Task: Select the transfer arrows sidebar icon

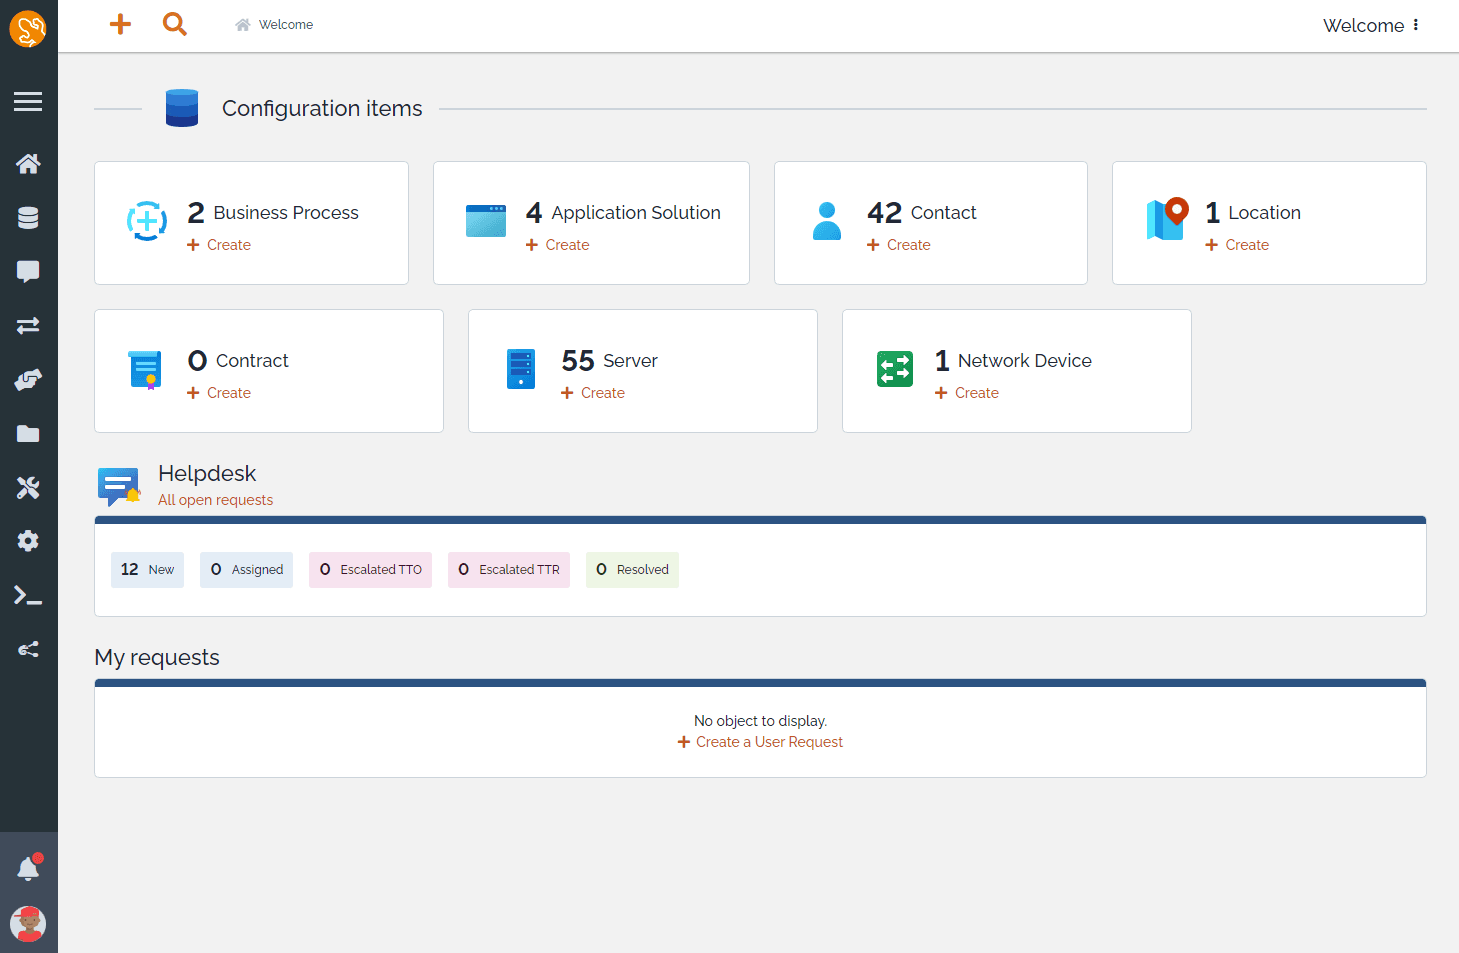Action: pyautogui.click(x=28, y=325)
